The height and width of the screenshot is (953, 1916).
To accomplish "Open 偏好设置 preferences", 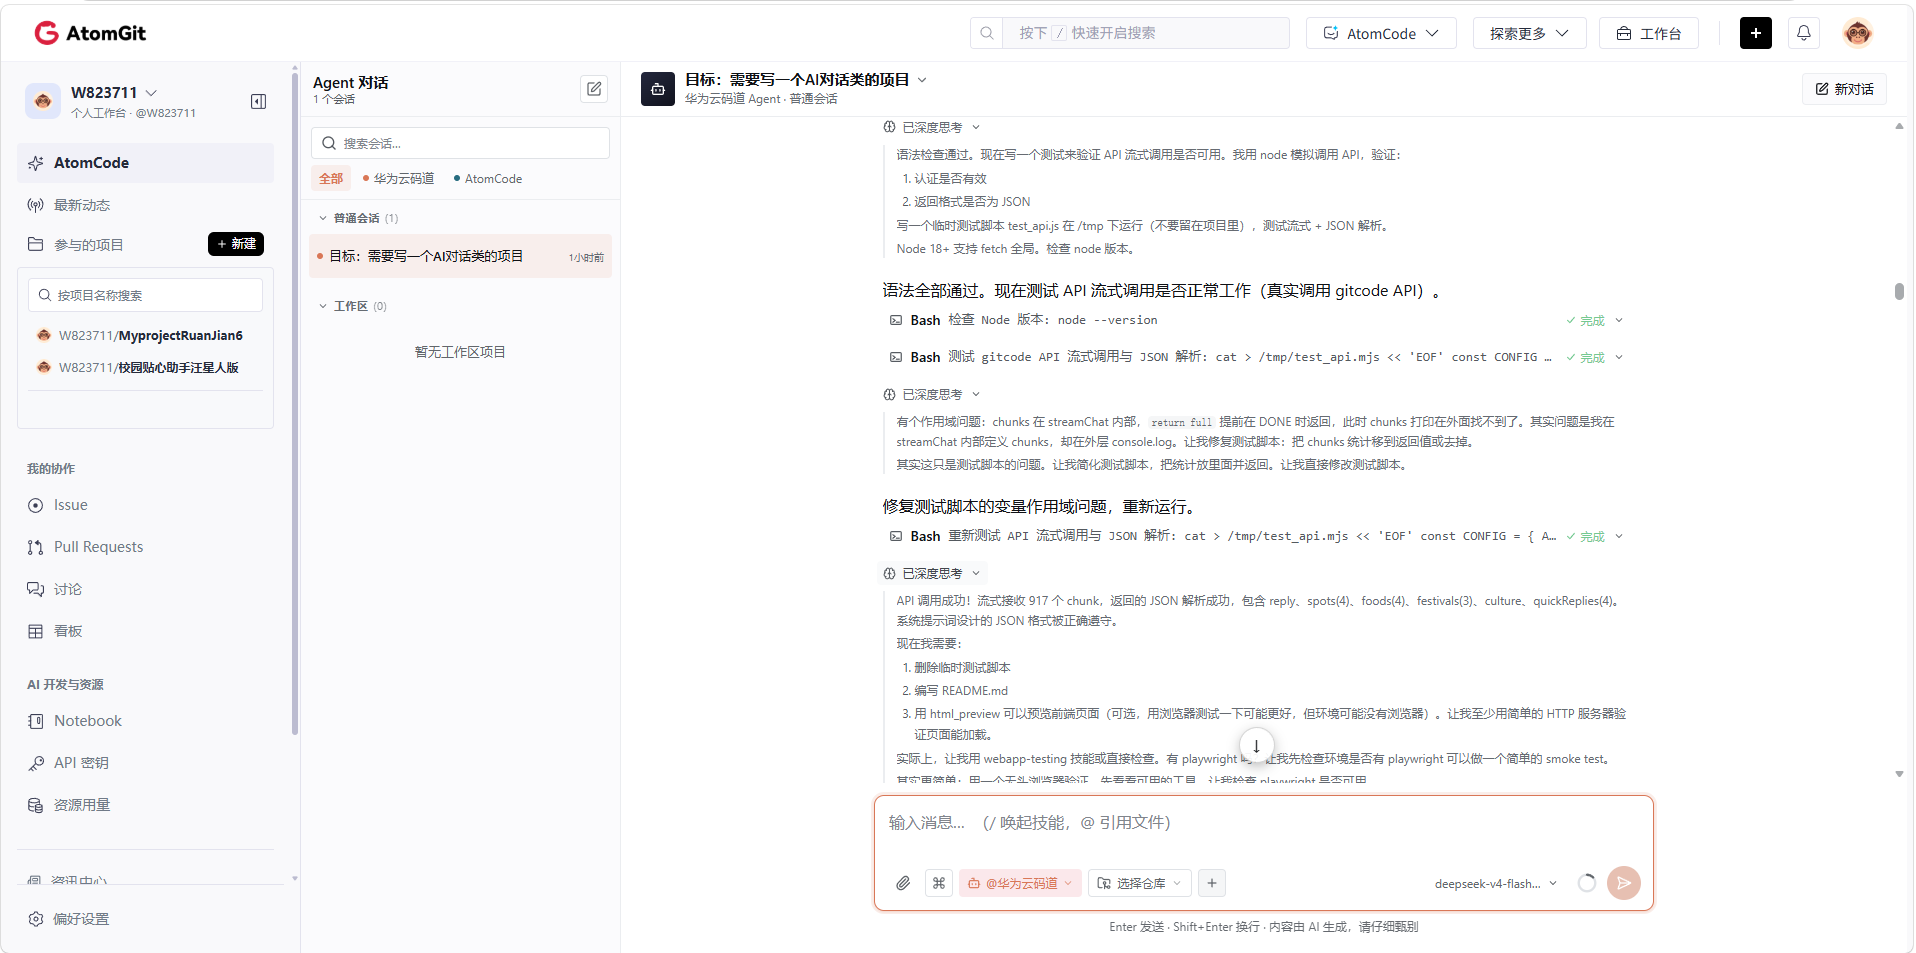I will [81, 919].
